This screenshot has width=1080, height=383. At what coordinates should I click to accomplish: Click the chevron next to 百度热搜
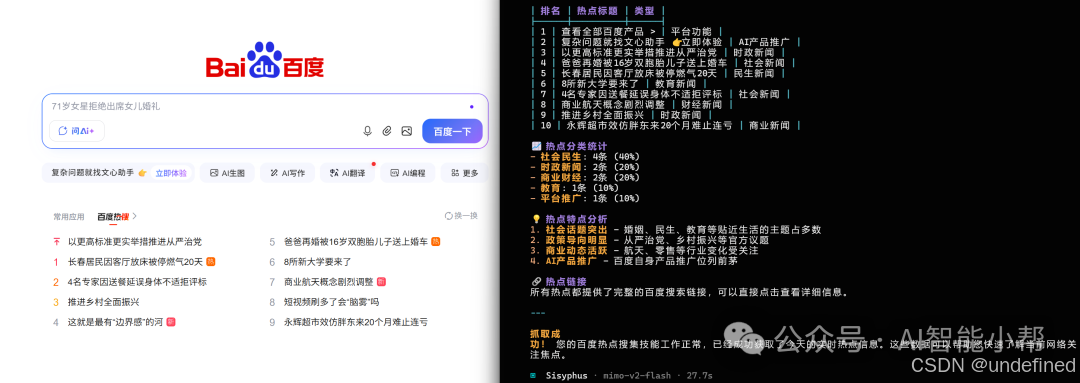pos(134,216)
